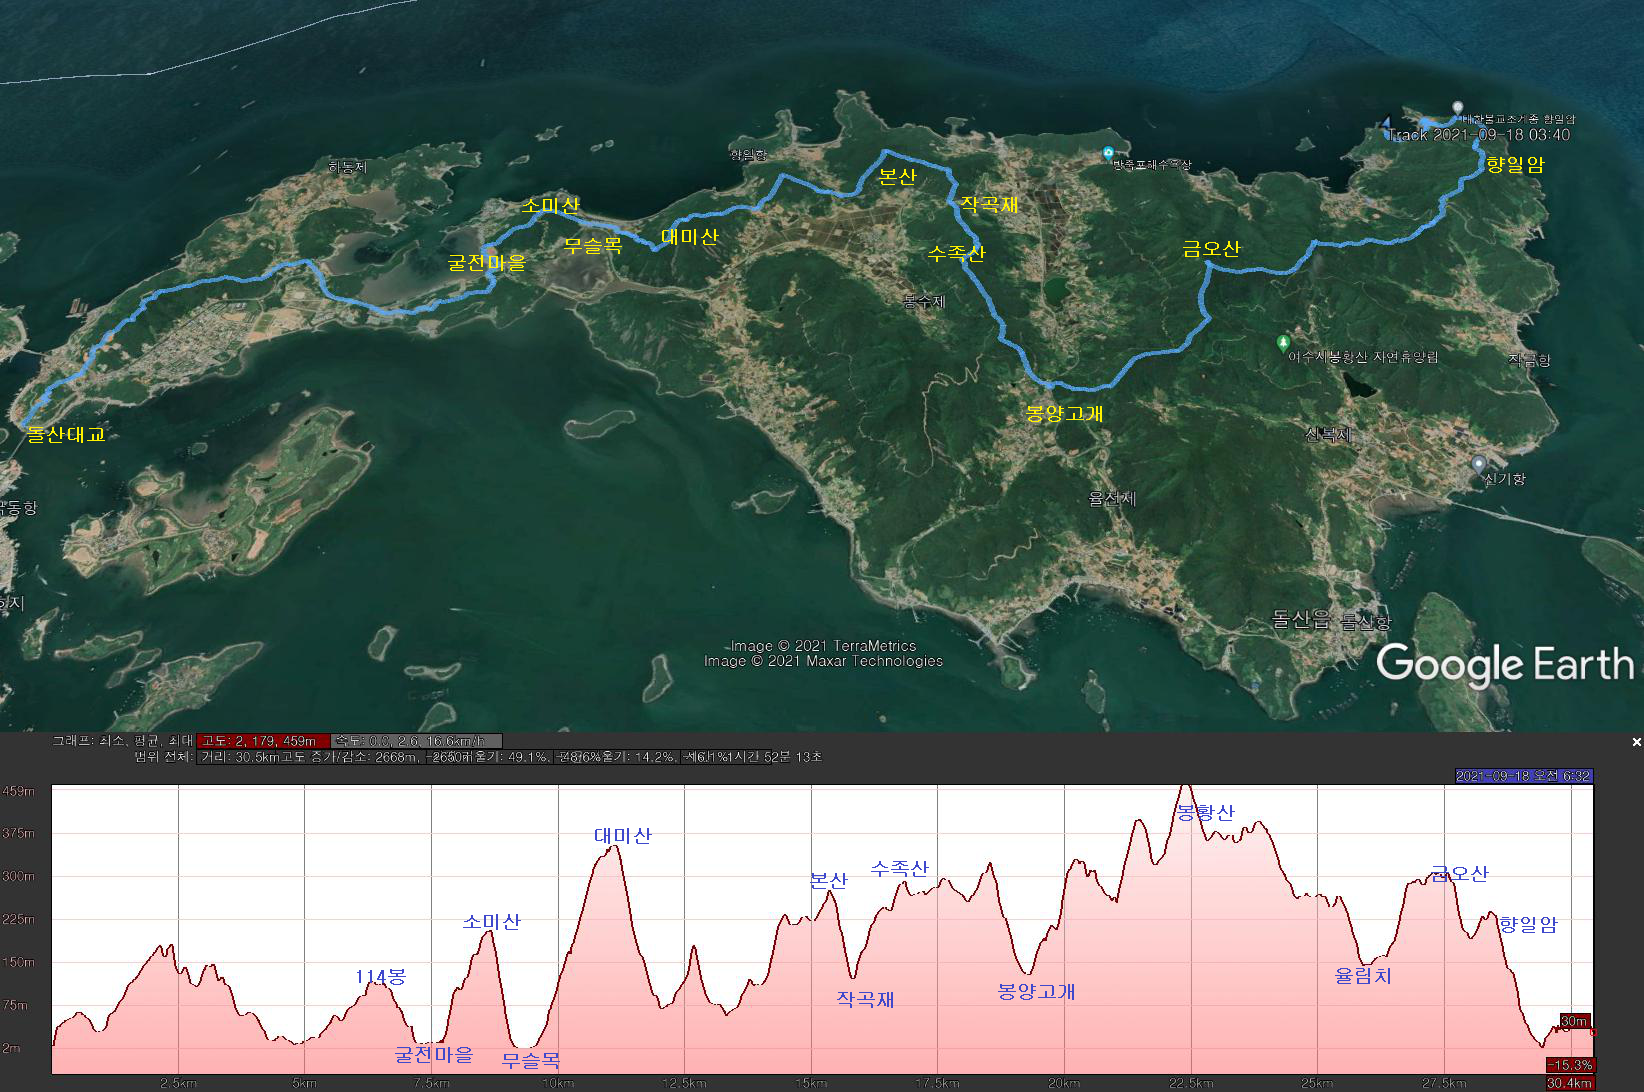Click the yellow 대미산 label on the map
This screenshot has width=1644, height=1092.
coord(689,237)
